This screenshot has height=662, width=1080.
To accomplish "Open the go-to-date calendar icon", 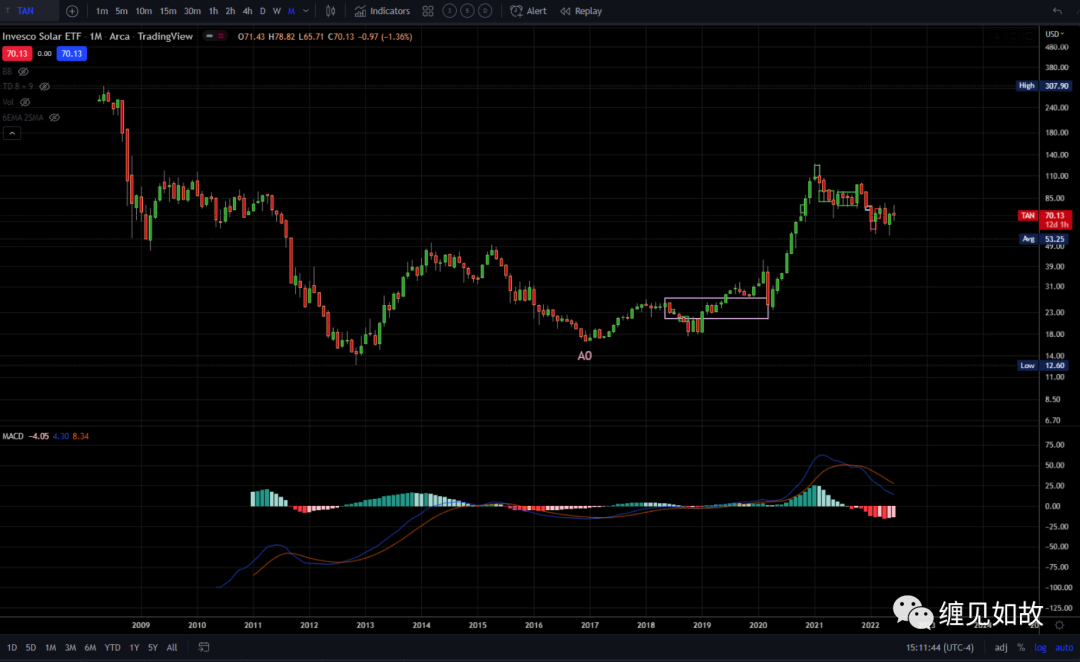I will (204, 647).
